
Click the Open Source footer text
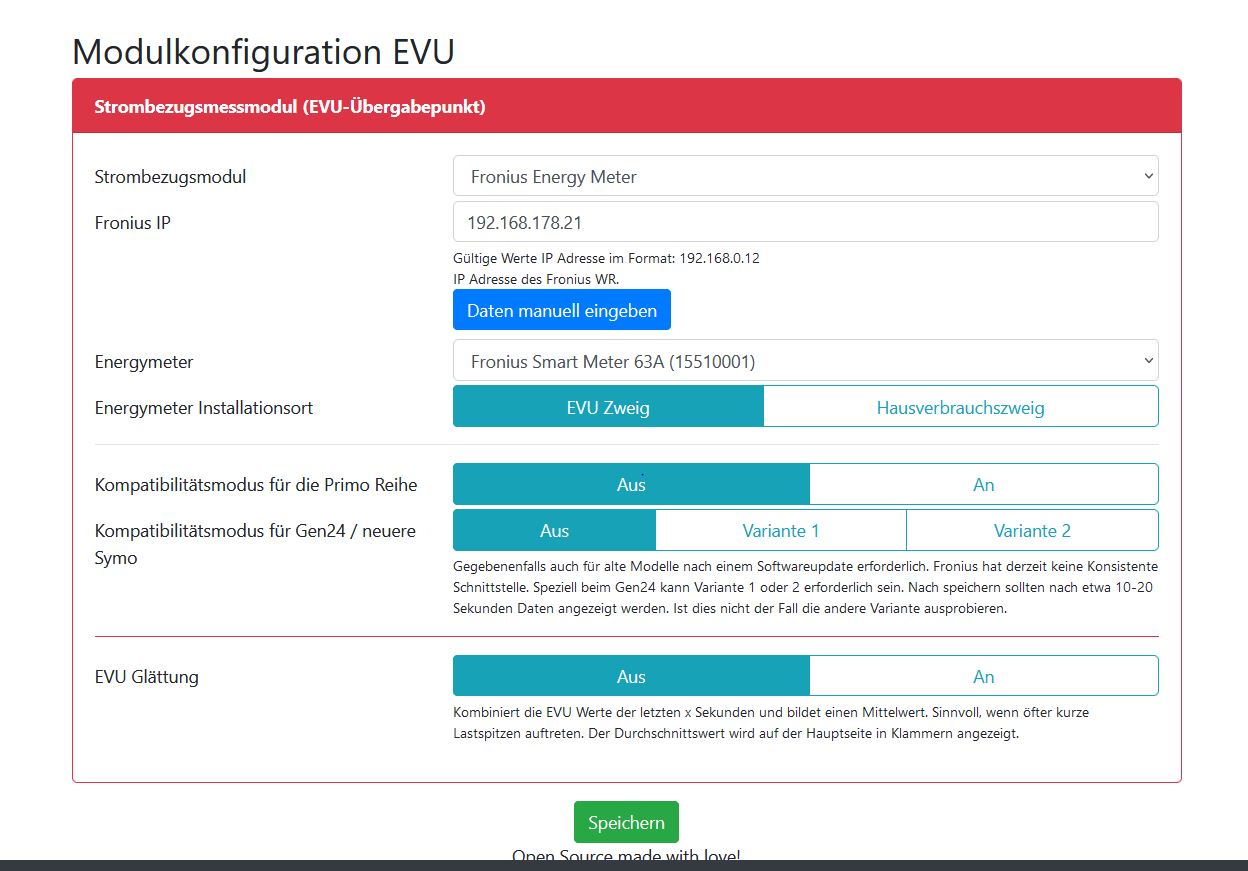point(626,856)
